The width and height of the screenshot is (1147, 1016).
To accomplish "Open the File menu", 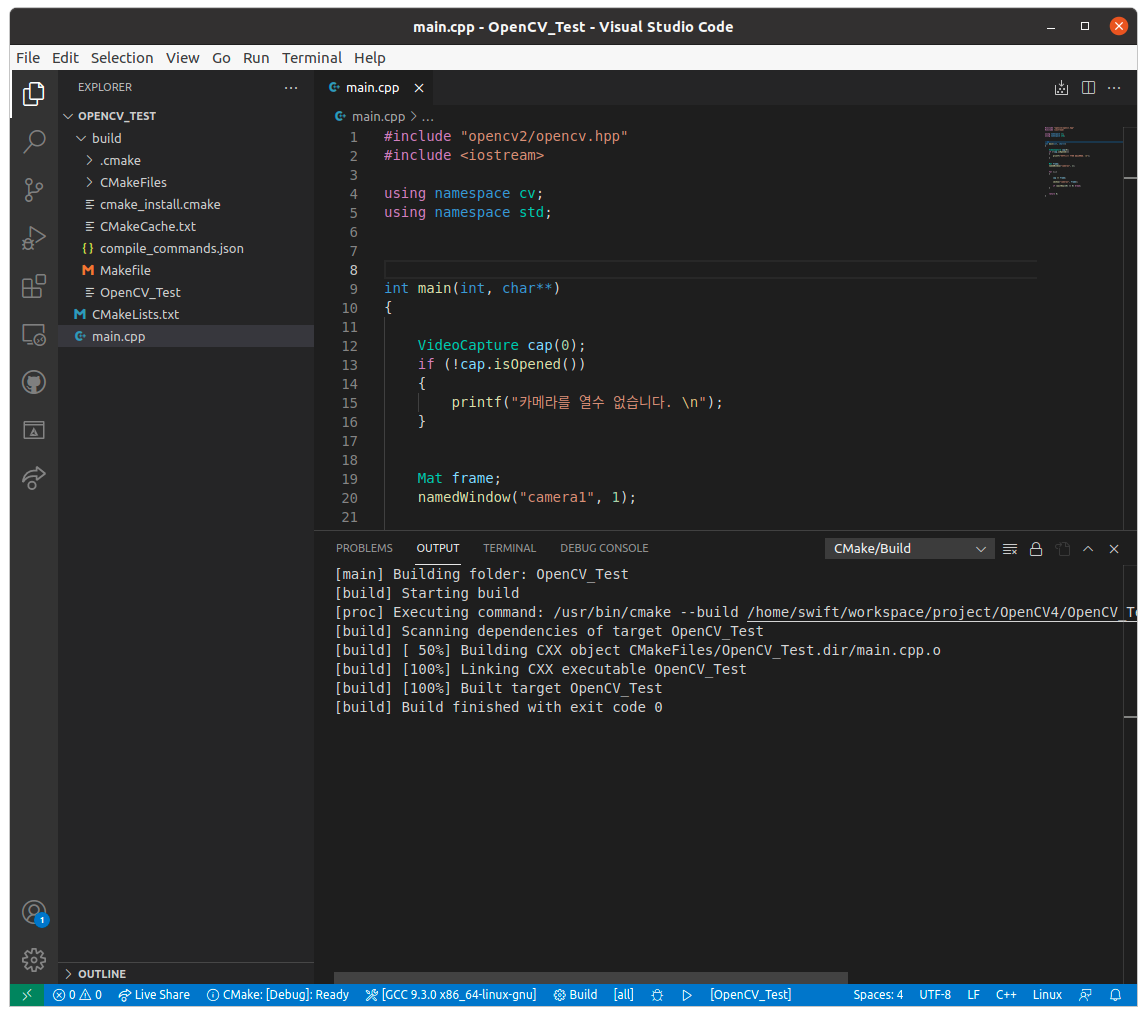I will click(x=28, y=58).
